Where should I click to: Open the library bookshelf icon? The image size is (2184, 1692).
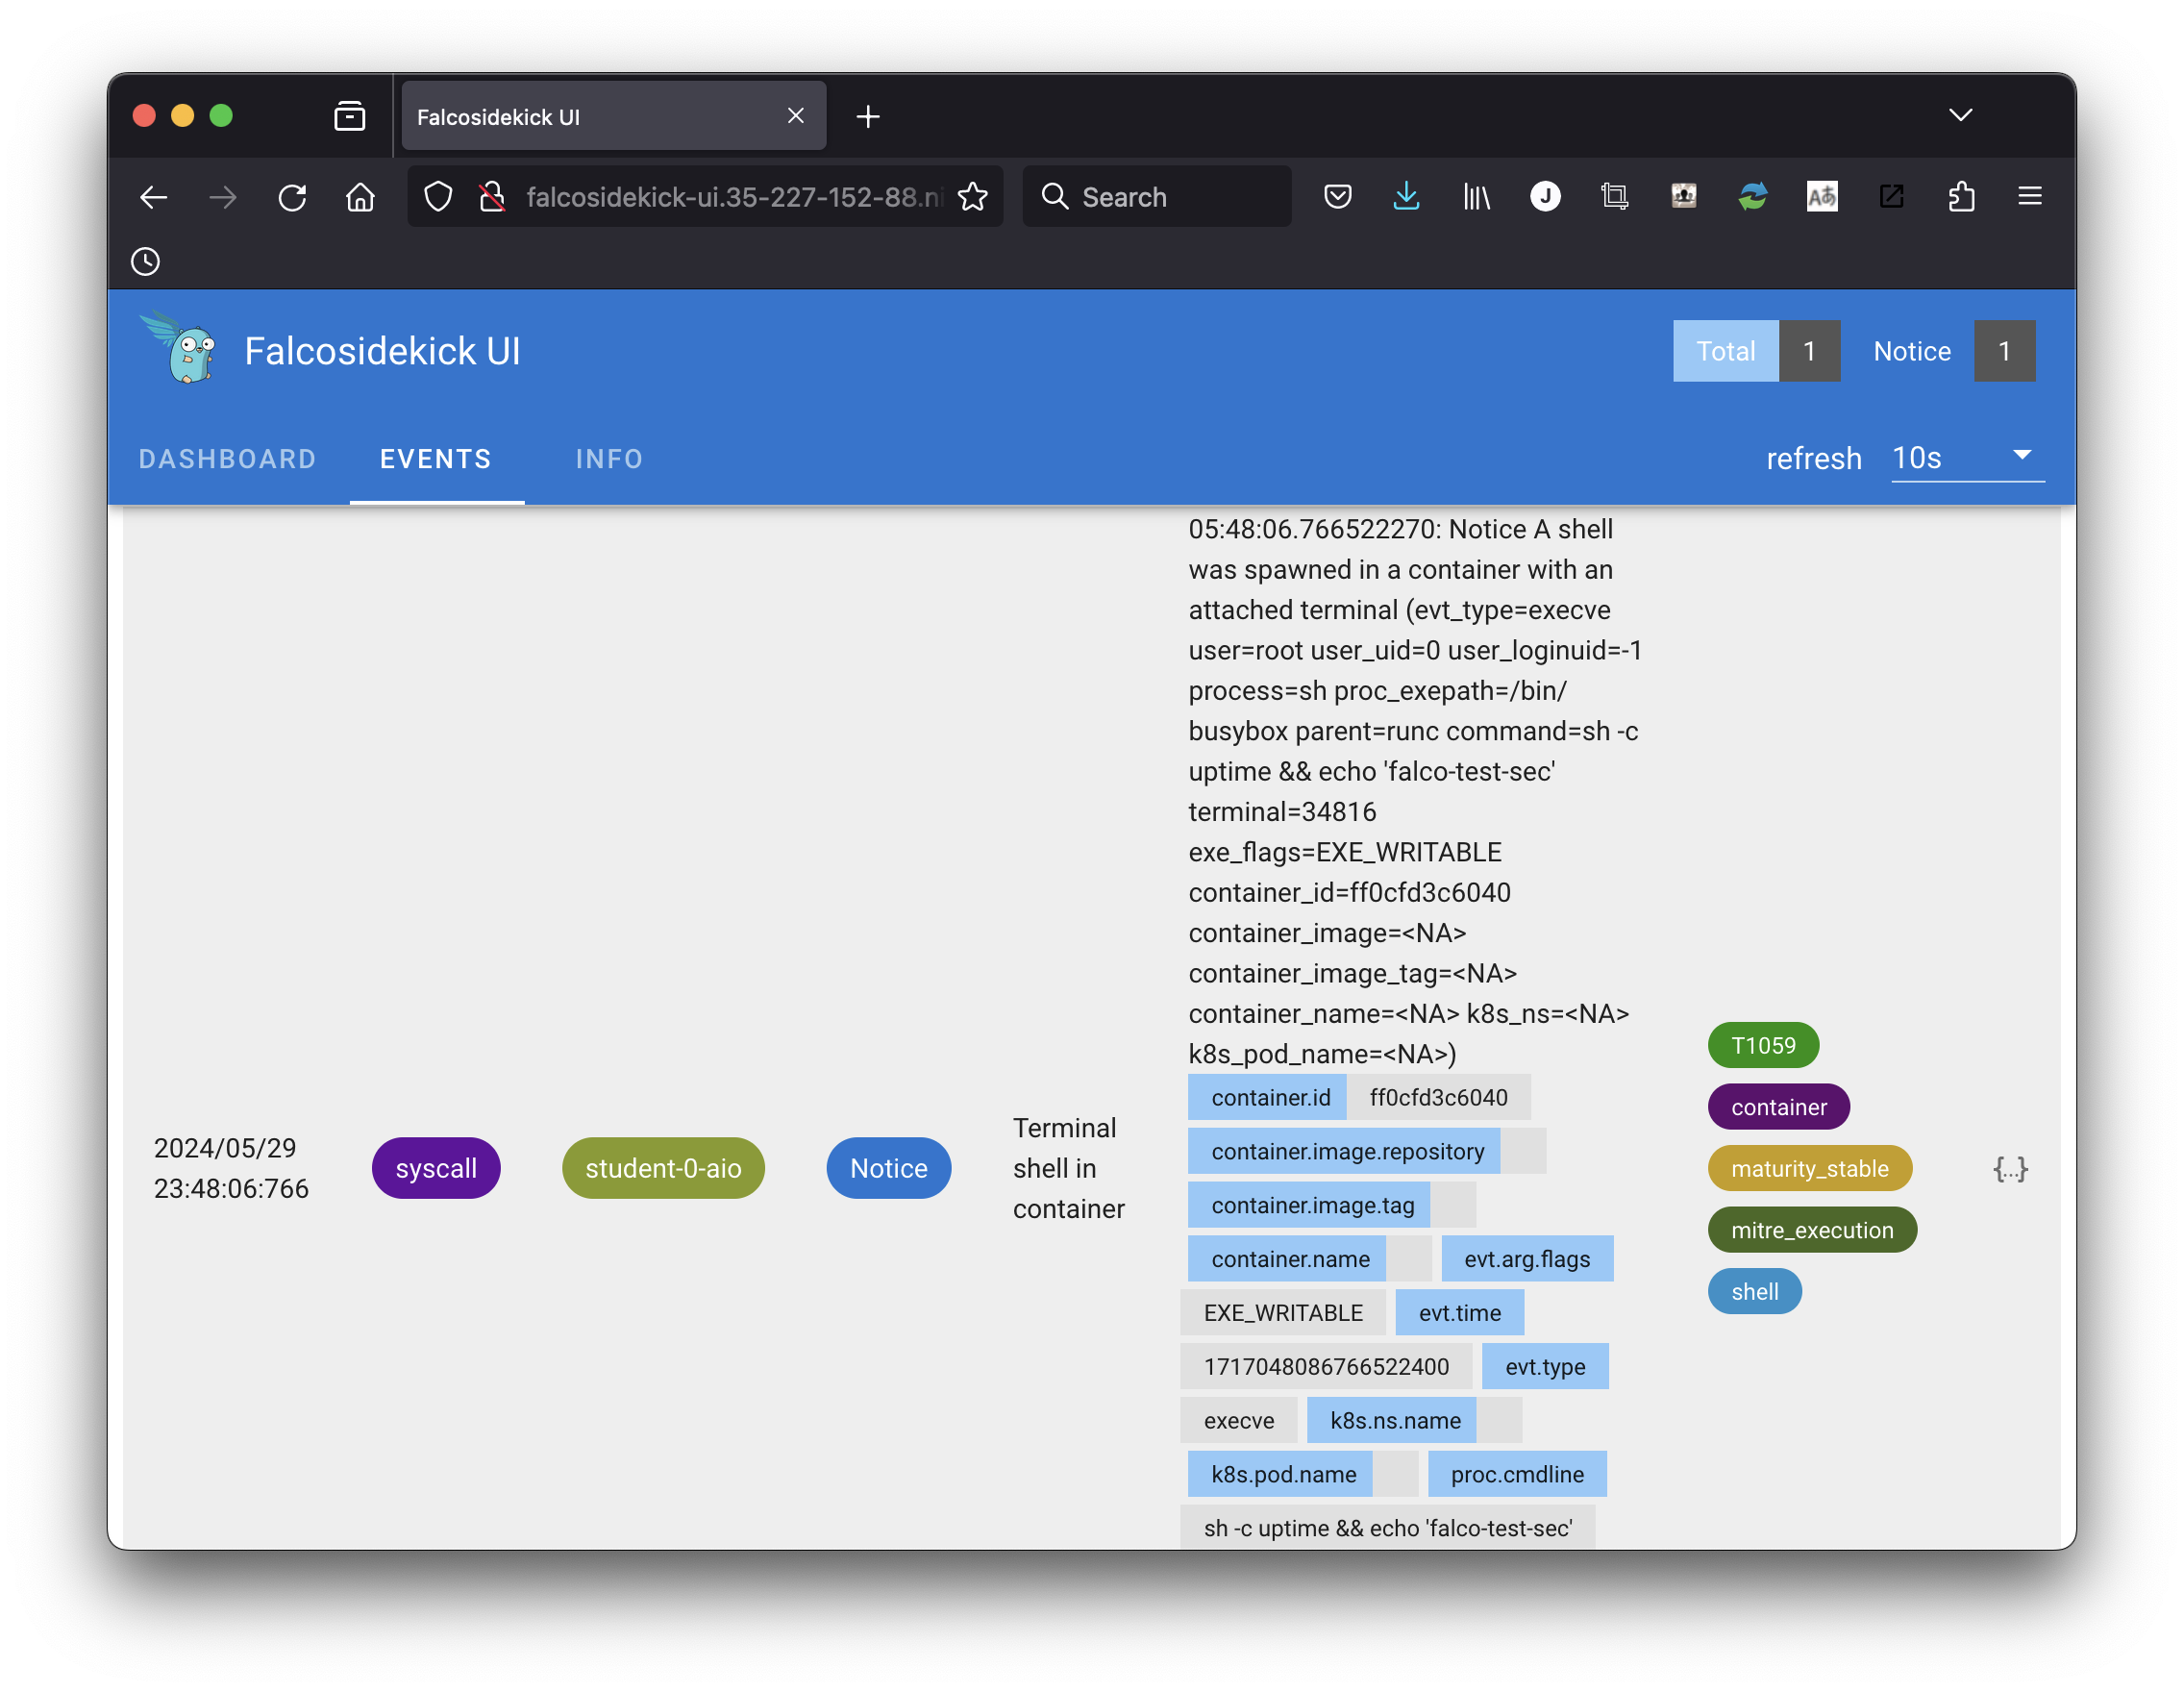click(x=1476, y=197)
